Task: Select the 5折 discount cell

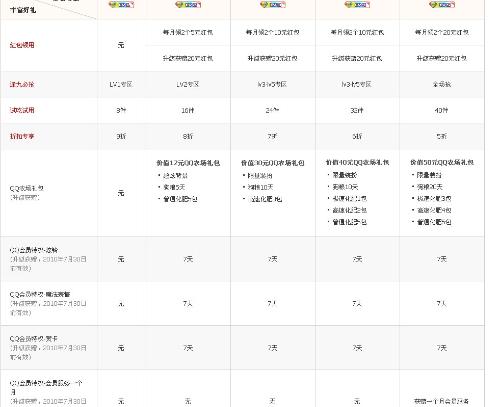Action: tap(442, 136)
